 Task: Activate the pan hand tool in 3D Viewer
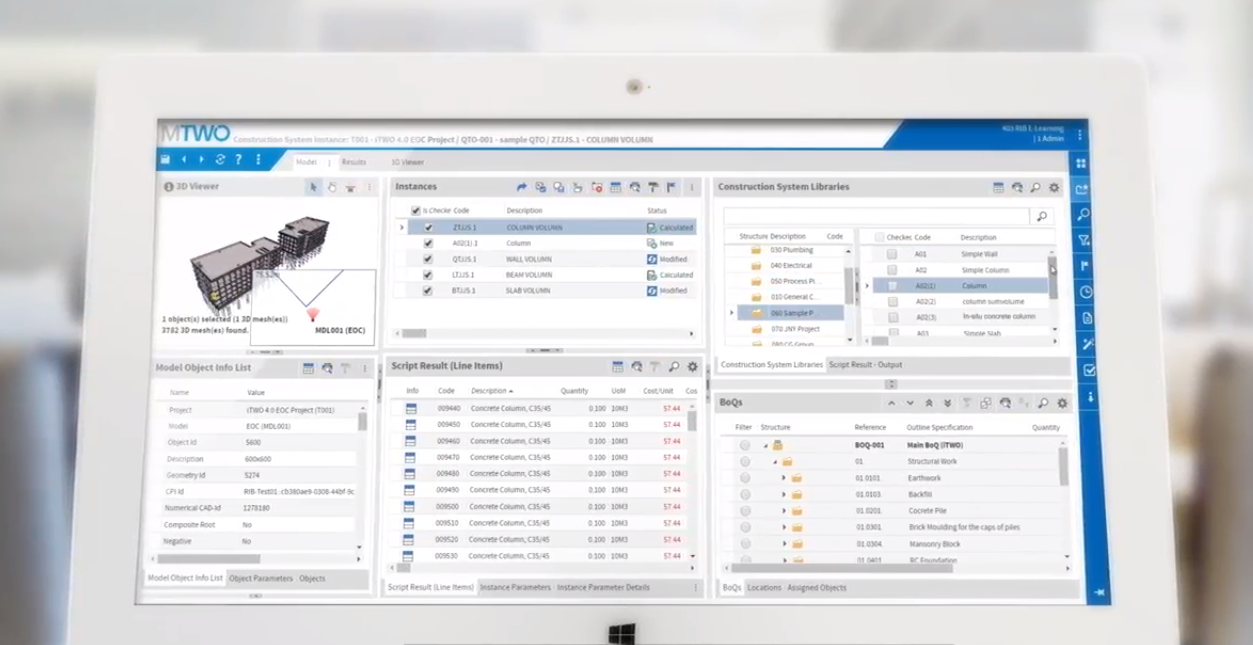point(332,187)
